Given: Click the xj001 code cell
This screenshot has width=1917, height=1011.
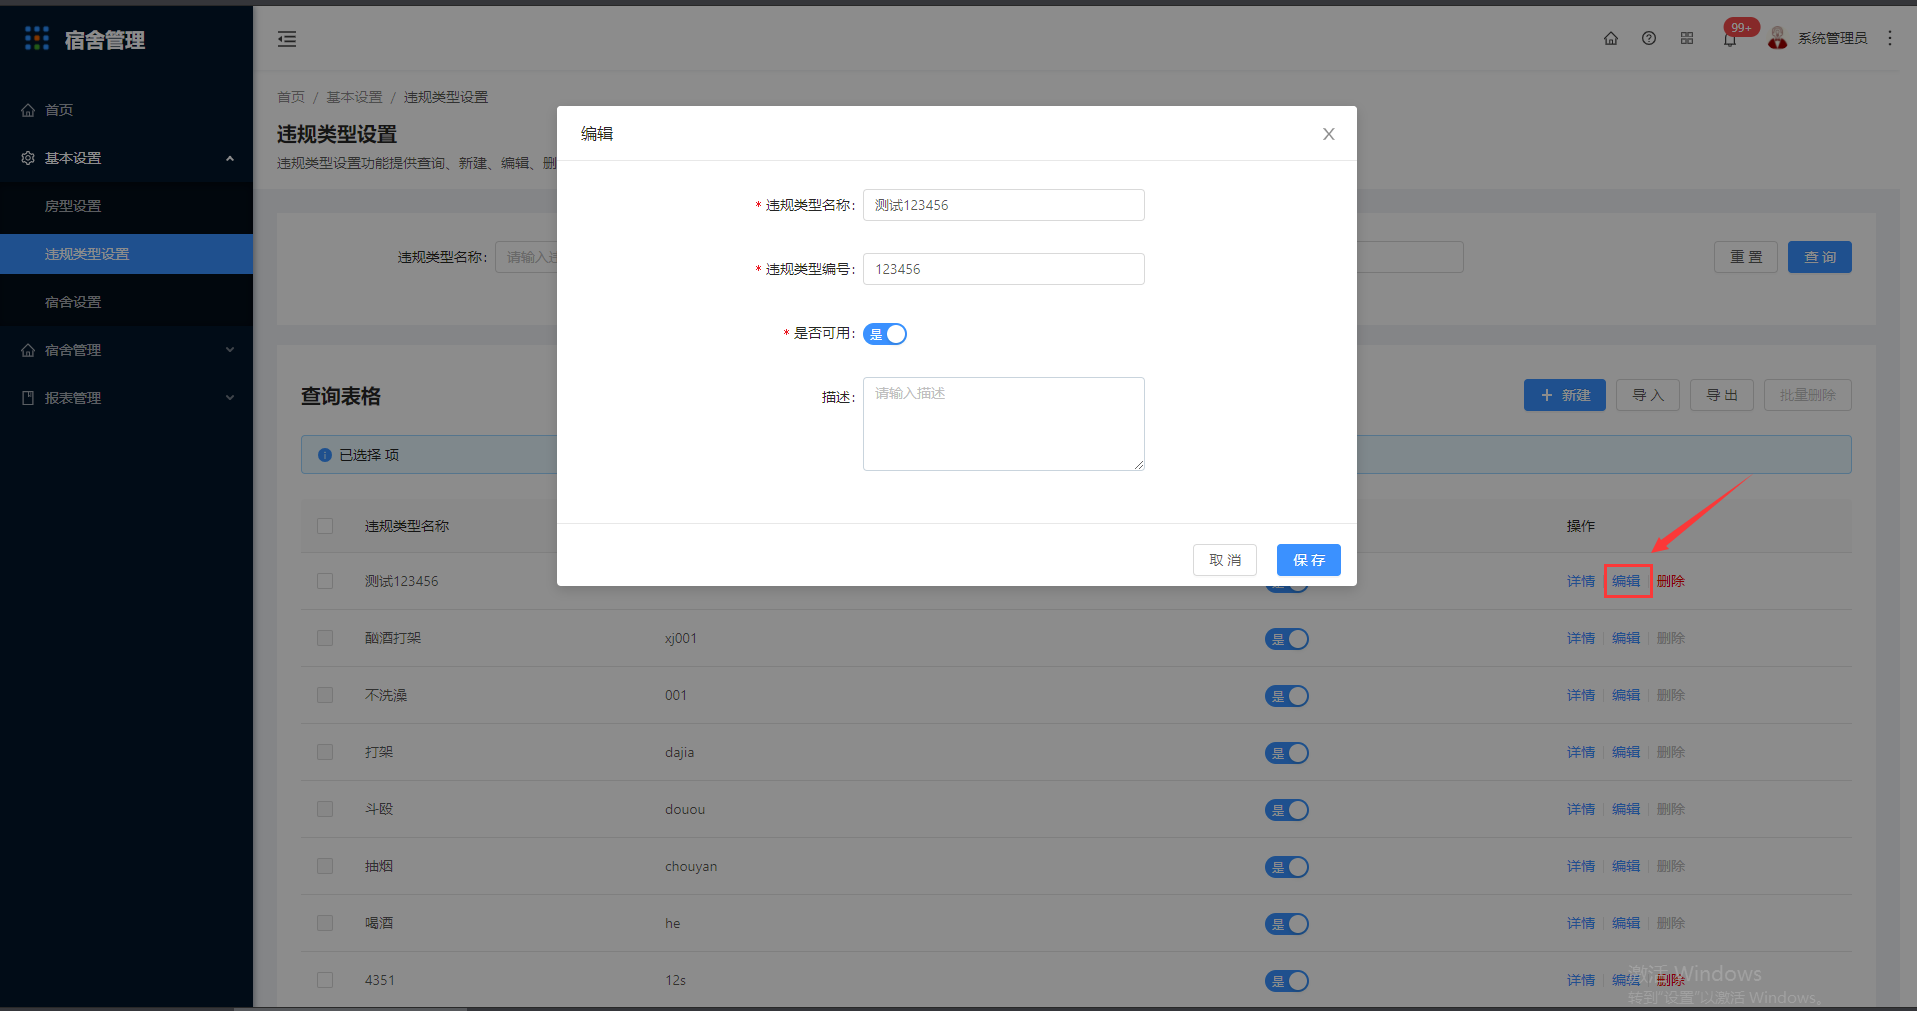Looking at the screenshot, I should tap(681, 638).
